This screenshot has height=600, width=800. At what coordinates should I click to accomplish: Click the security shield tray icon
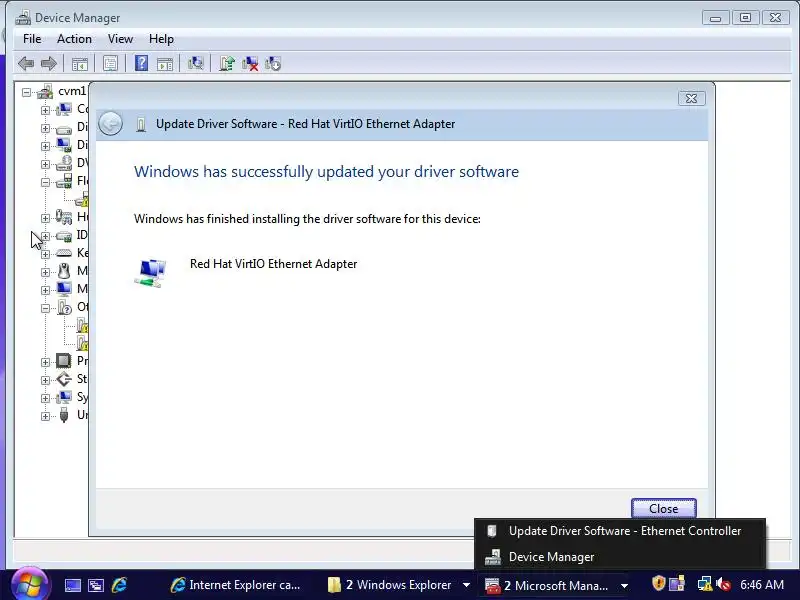659,583
